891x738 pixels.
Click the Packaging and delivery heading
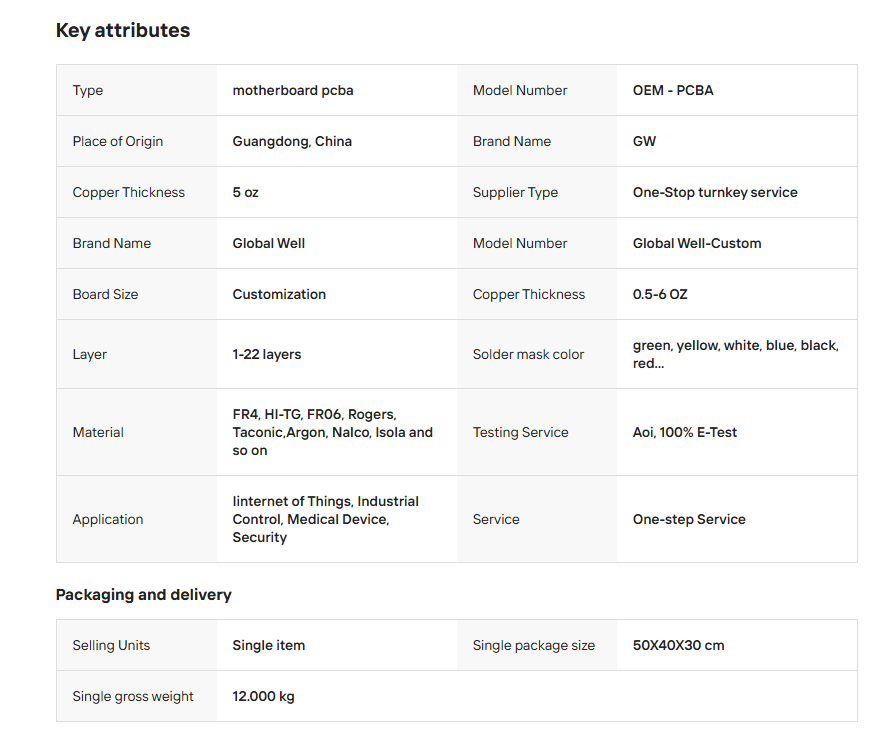click(143, 595)
